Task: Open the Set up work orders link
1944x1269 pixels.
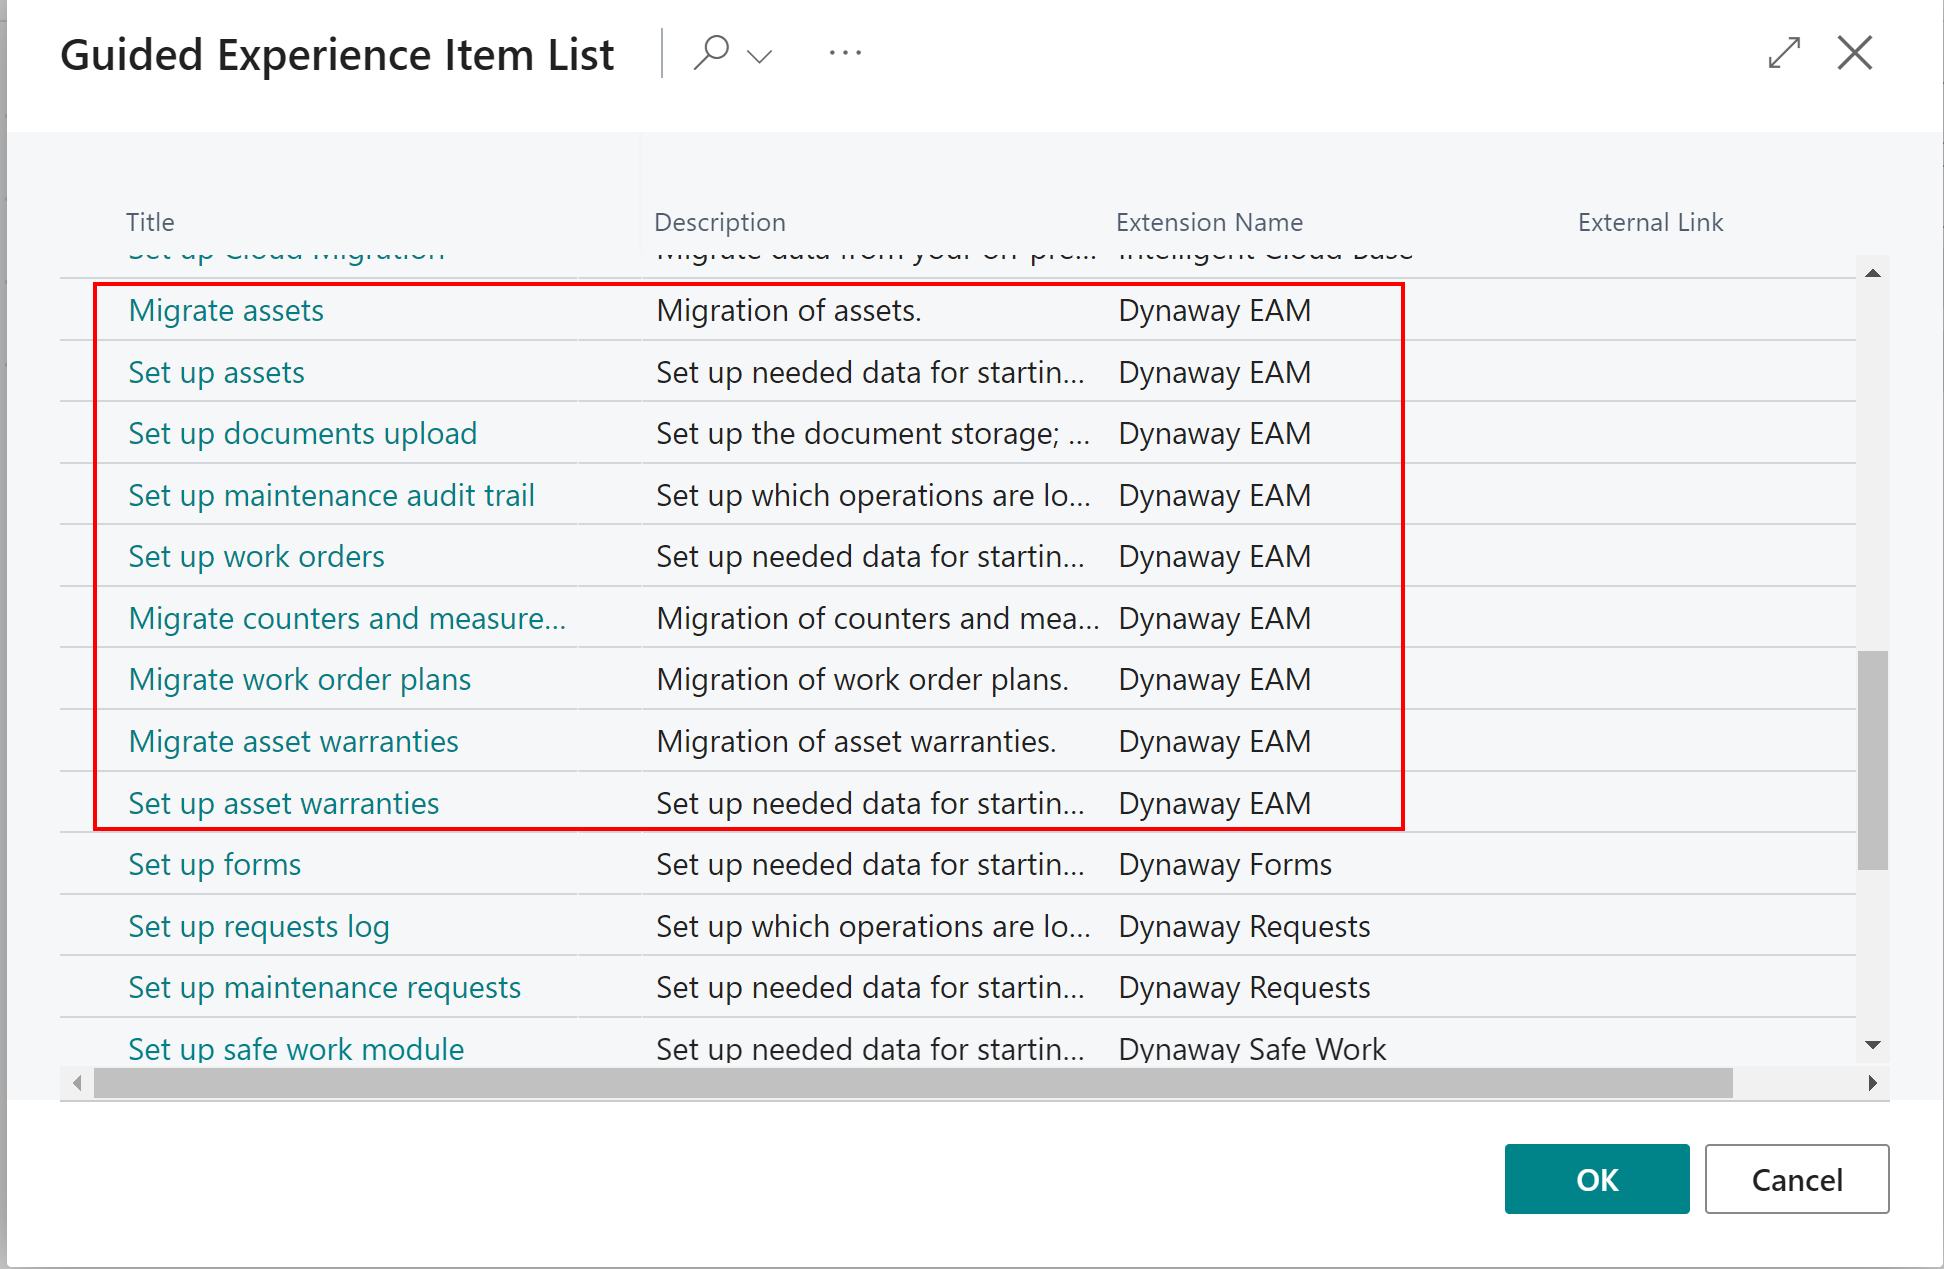Action: (x=256, y=557)
